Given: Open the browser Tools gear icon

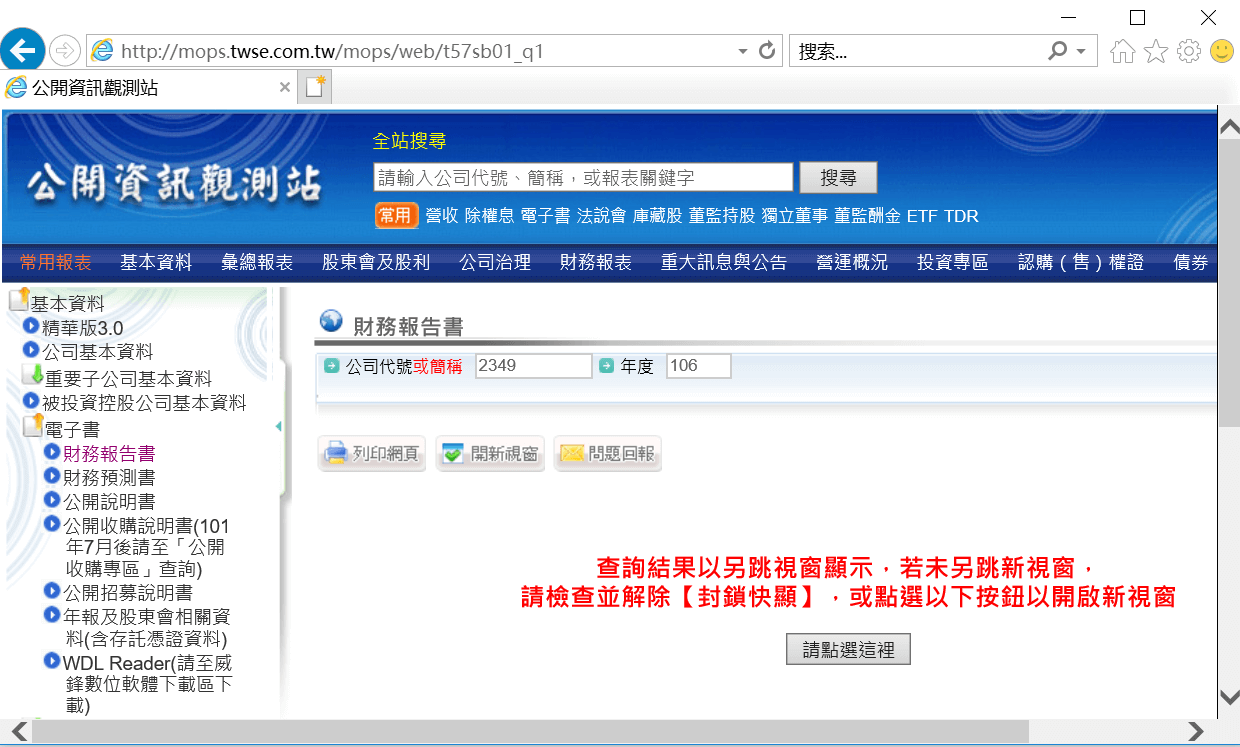Looking at the screenshot, I should click(x=1189, y=51).
